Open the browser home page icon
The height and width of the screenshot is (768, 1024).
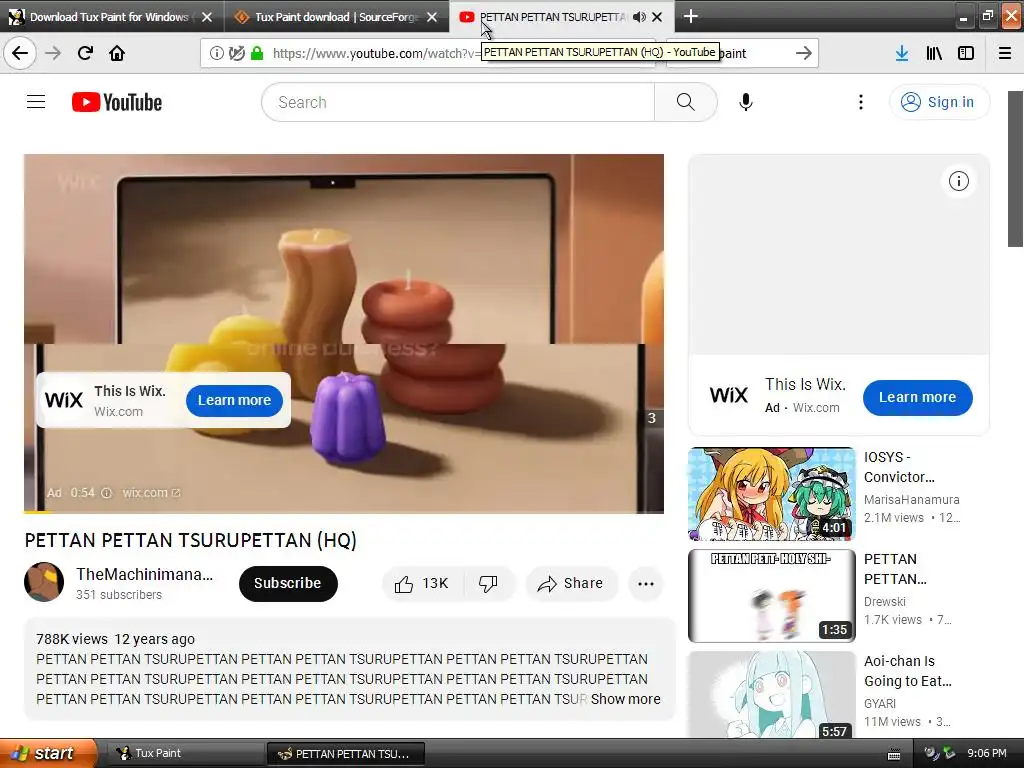117,53
